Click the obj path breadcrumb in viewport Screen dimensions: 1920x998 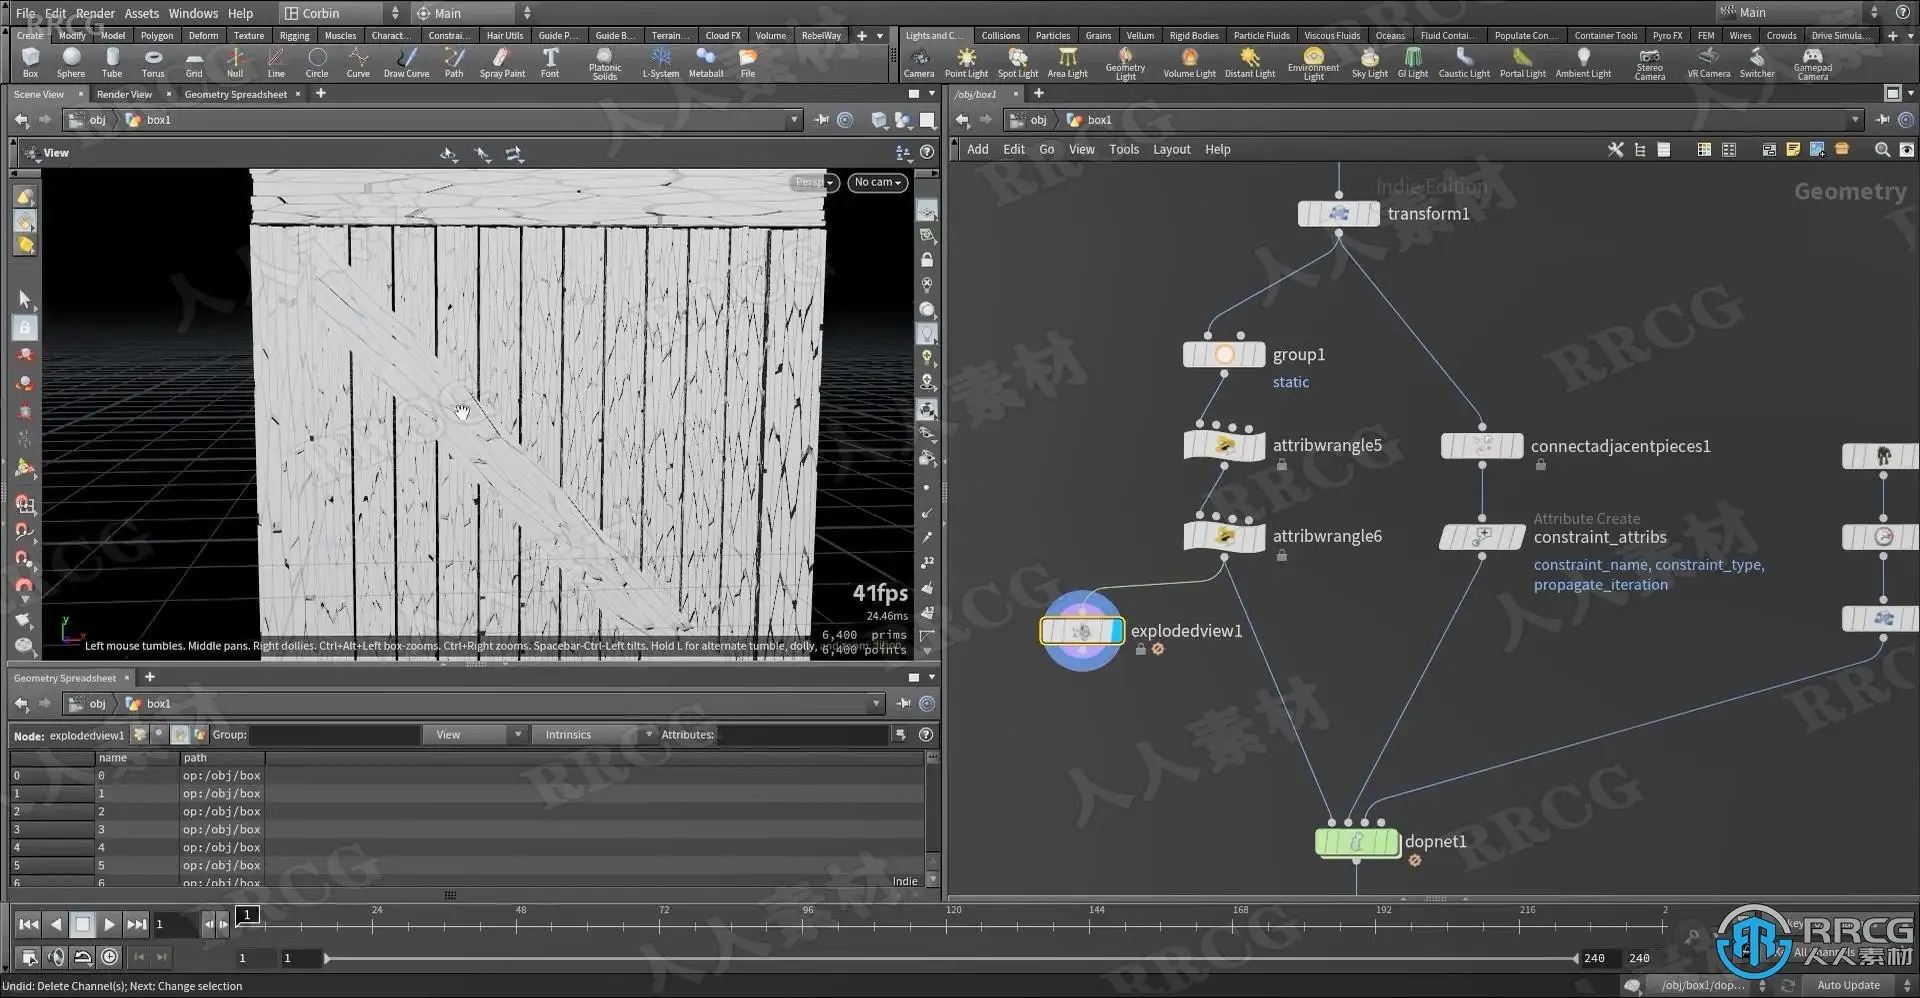(97, 120)
